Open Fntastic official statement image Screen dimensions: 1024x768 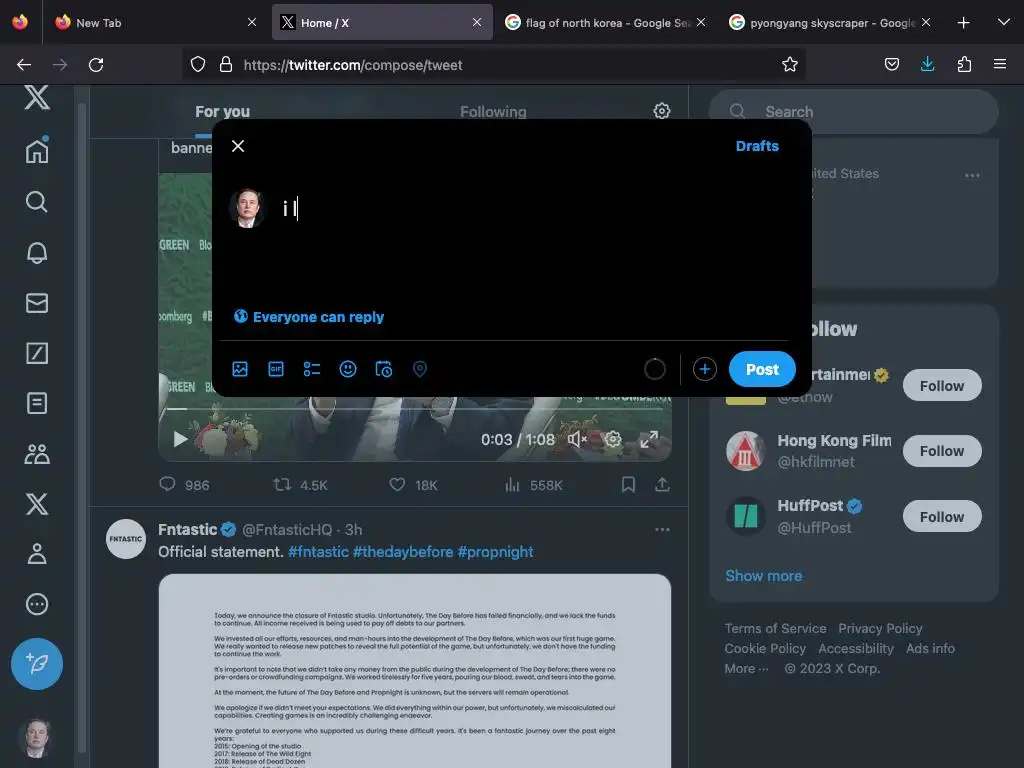[415, 671]
